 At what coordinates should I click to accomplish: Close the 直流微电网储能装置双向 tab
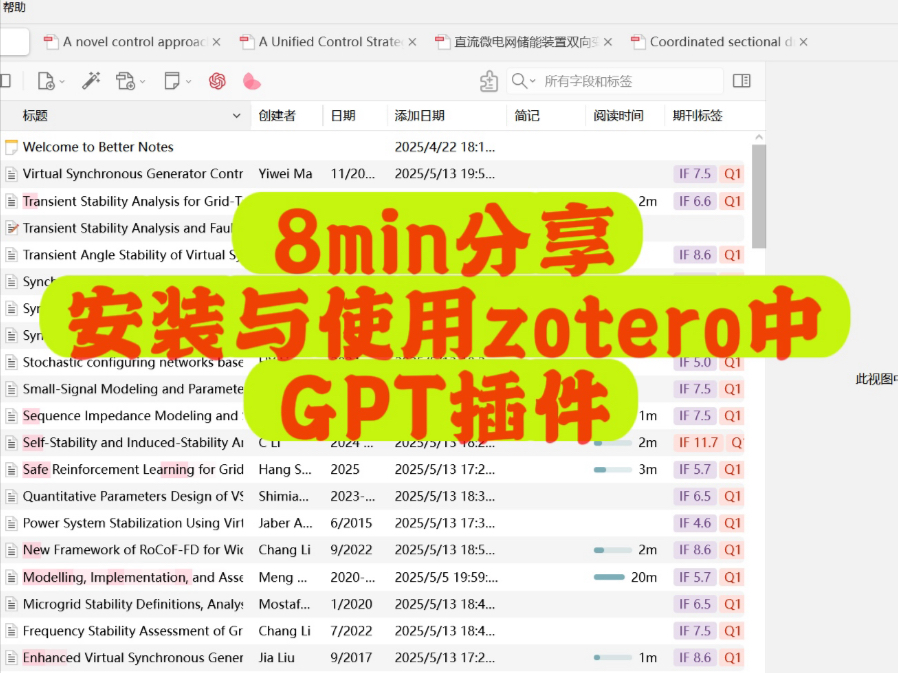608,42
